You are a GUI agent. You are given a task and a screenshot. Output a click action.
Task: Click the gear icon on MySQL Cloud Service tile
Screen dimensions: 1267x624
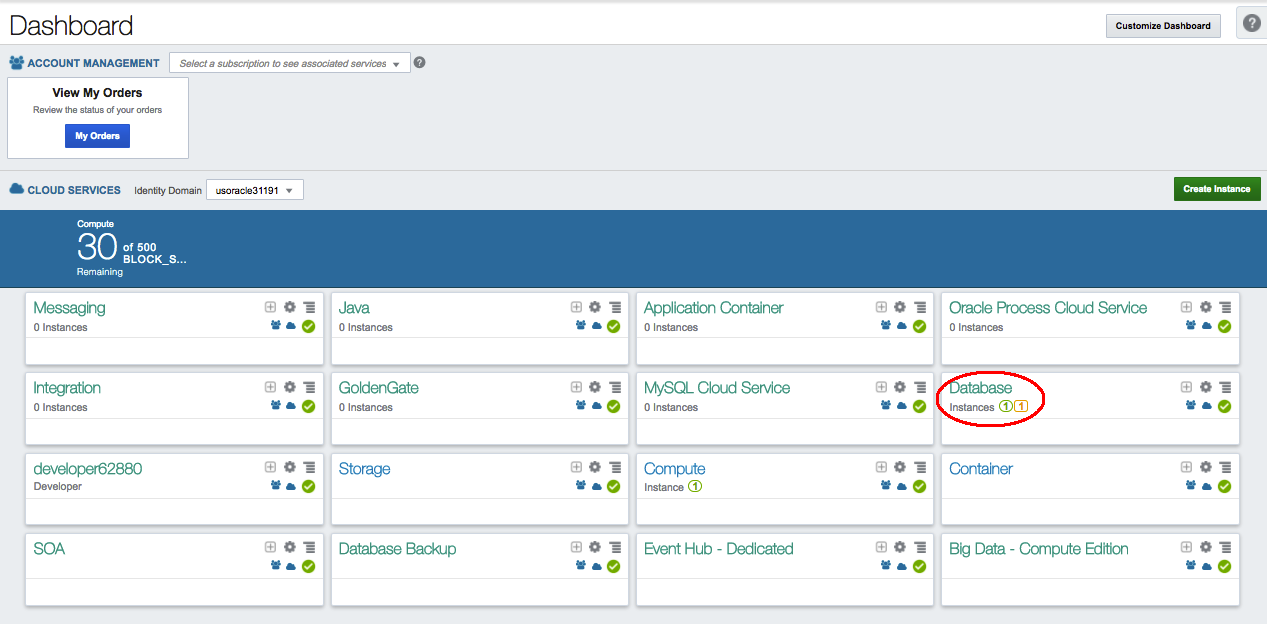pos(900,387)
